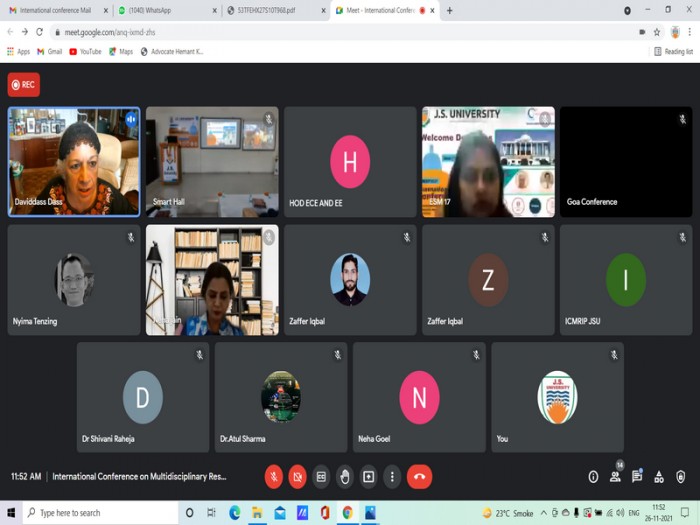Open the show everyone participants panel
The image size is (700, 525).
(x=615, y=477)
